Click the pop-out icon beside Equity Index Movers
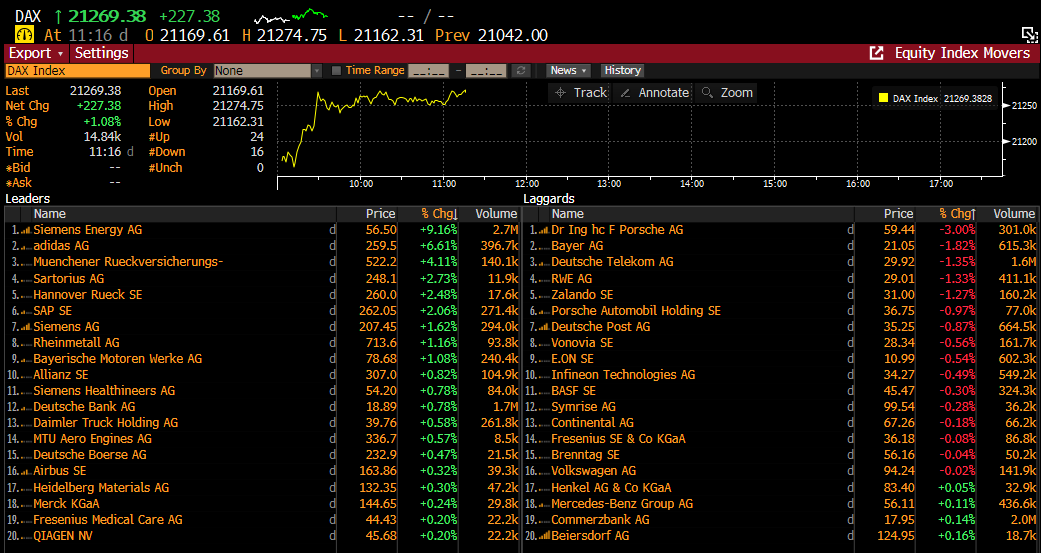1041x553 pixels. pos(876,53)
